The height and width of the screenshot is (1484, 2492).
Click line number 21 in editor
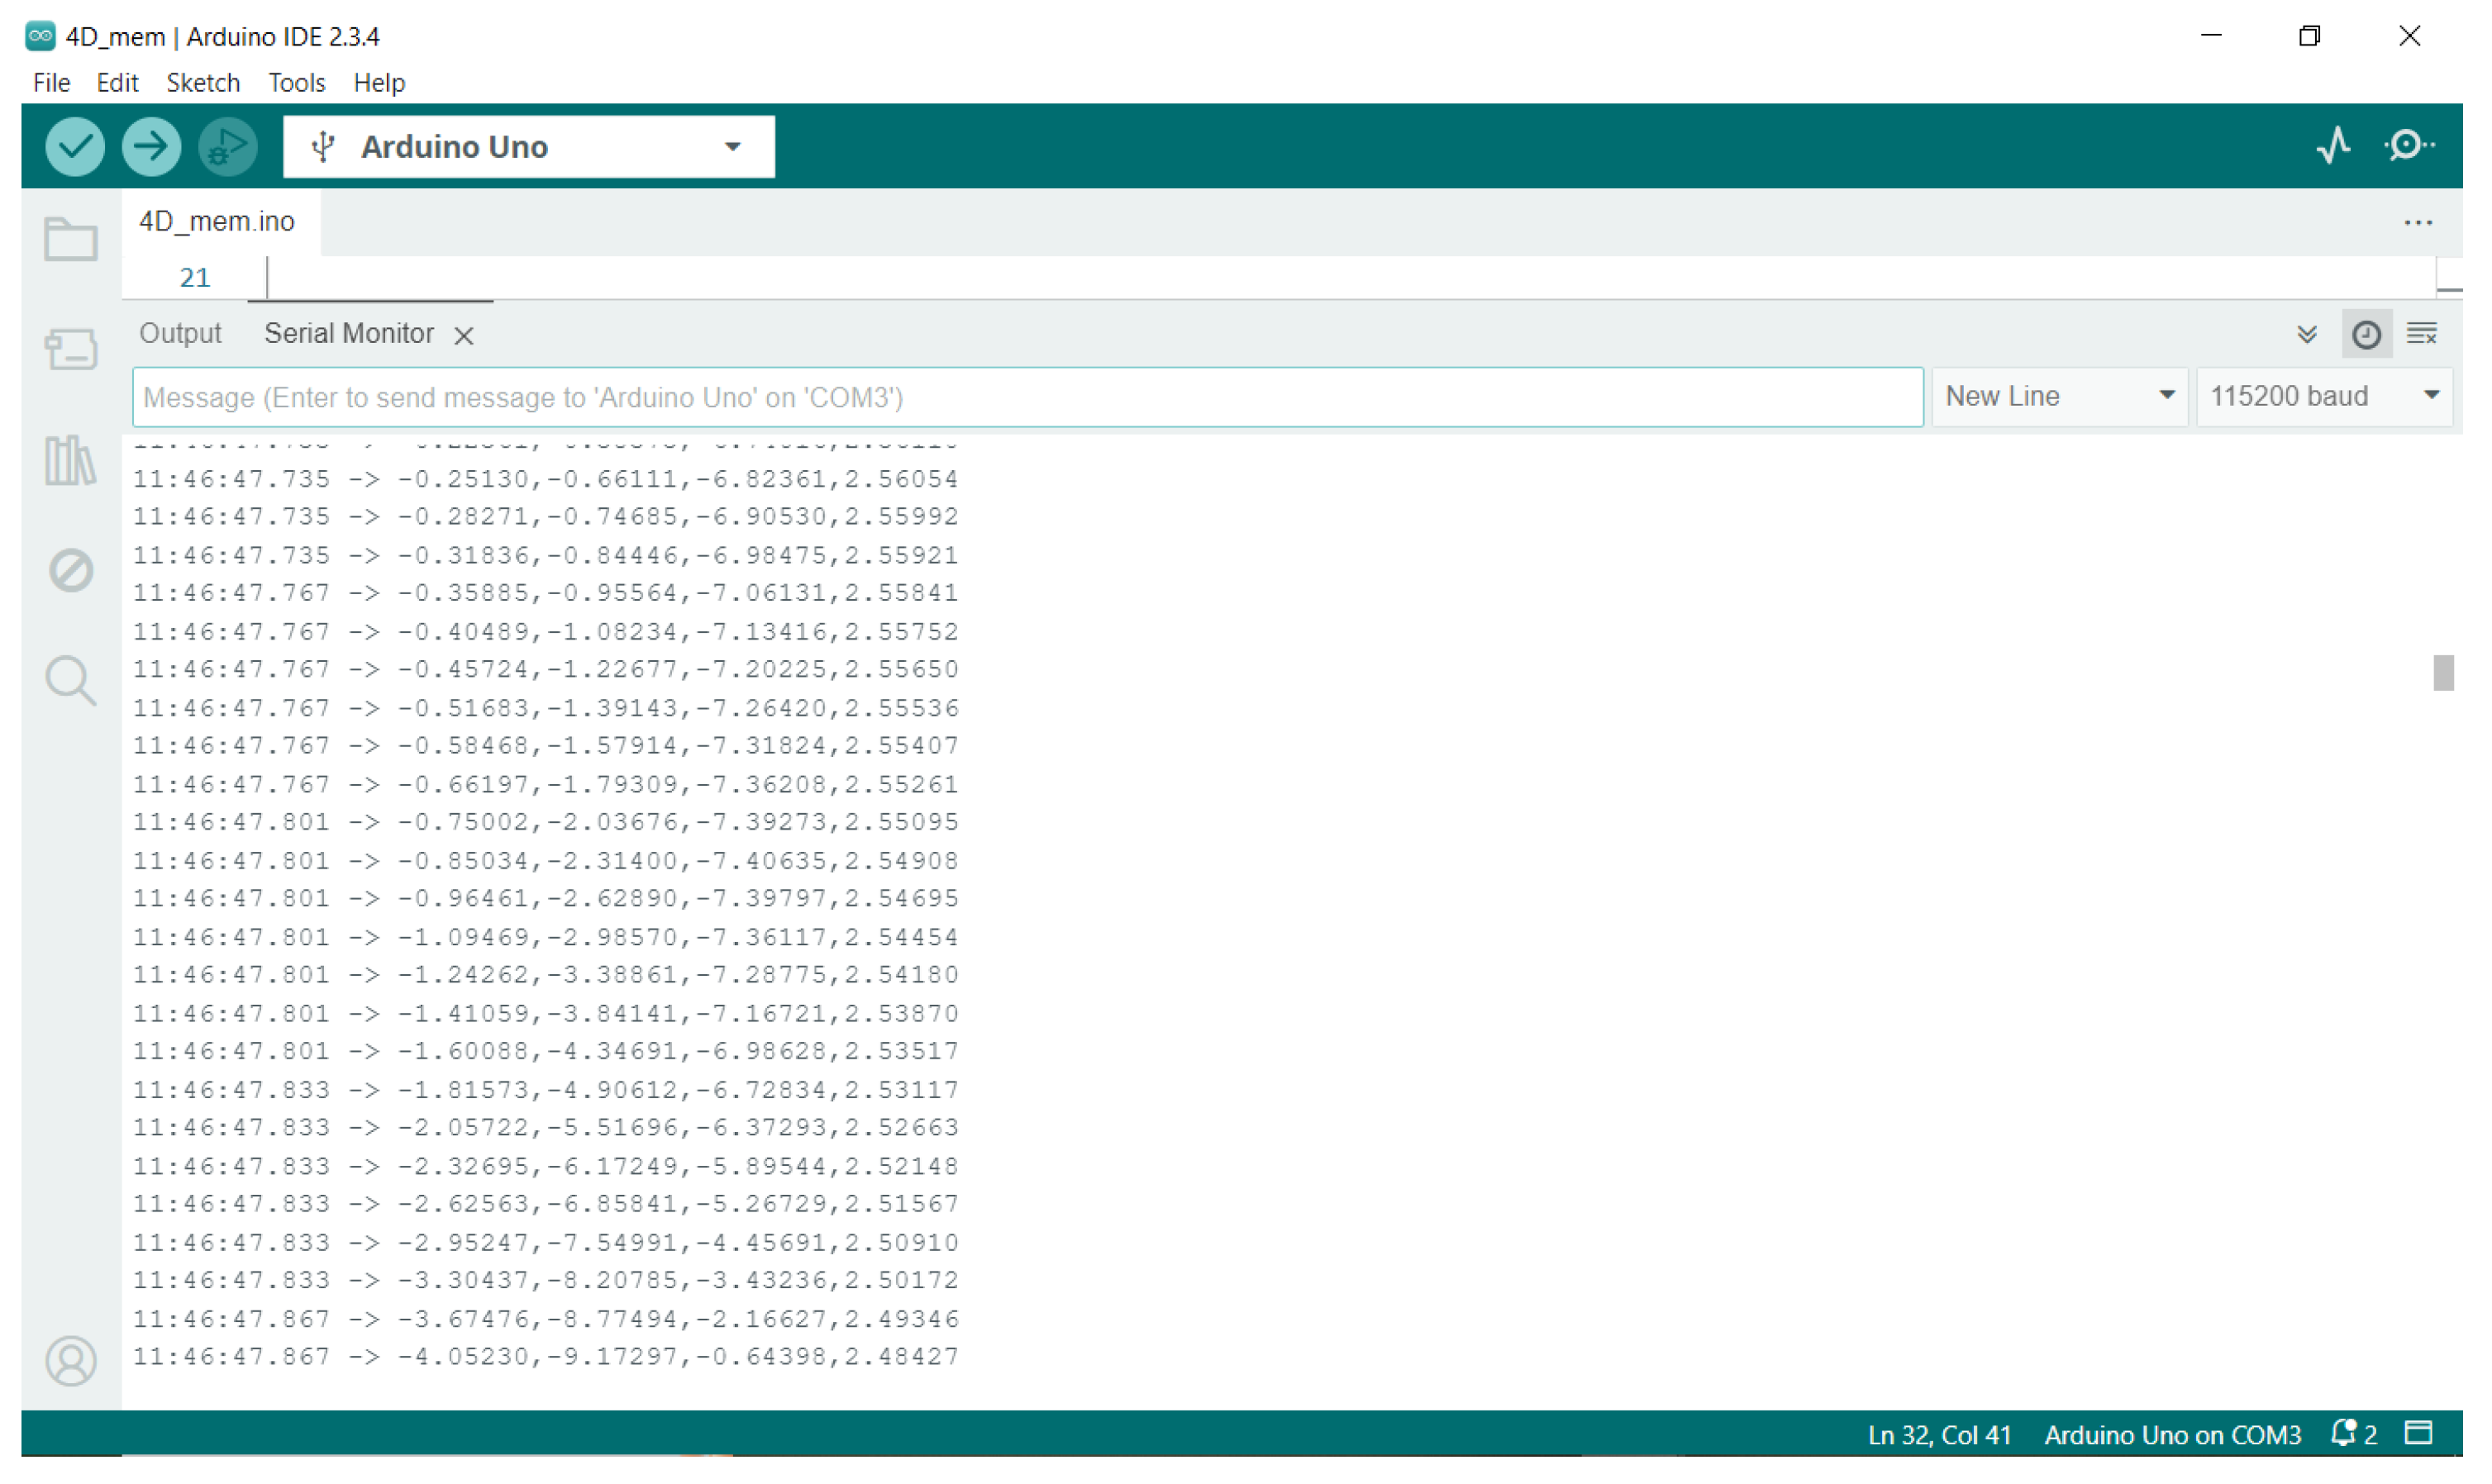[194, 277]
